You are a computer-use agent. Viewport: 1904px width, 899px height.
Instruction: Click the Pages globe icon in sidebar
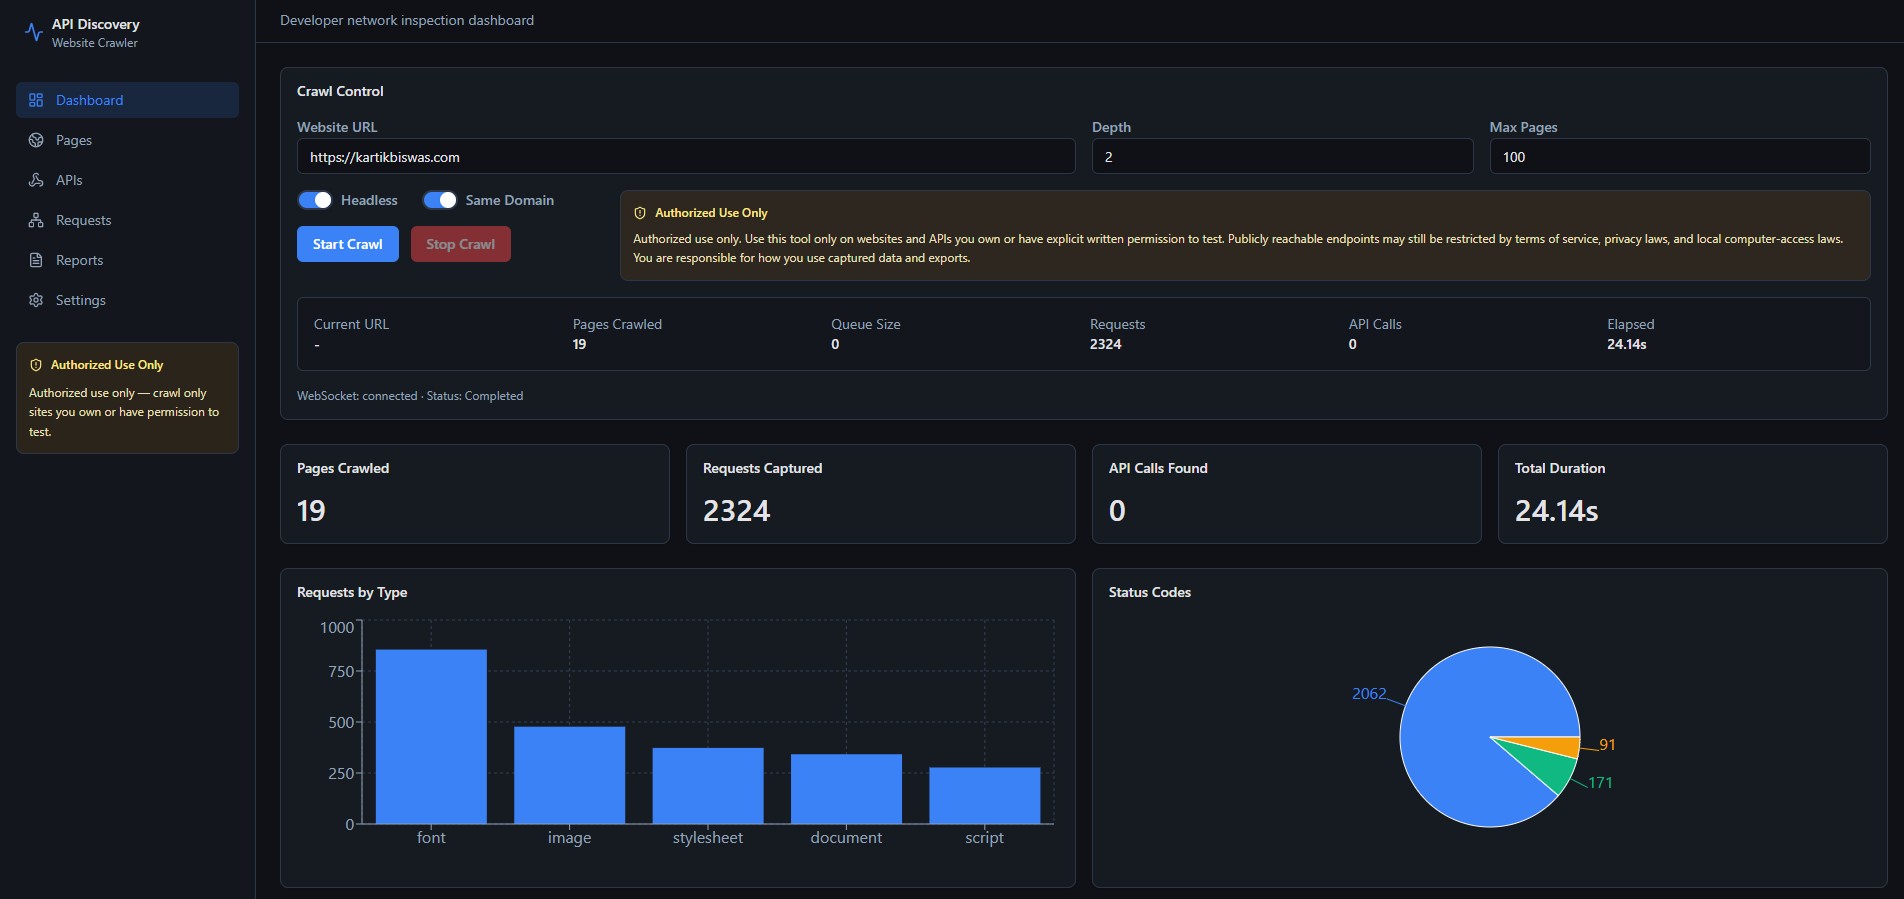coord(36,140)
